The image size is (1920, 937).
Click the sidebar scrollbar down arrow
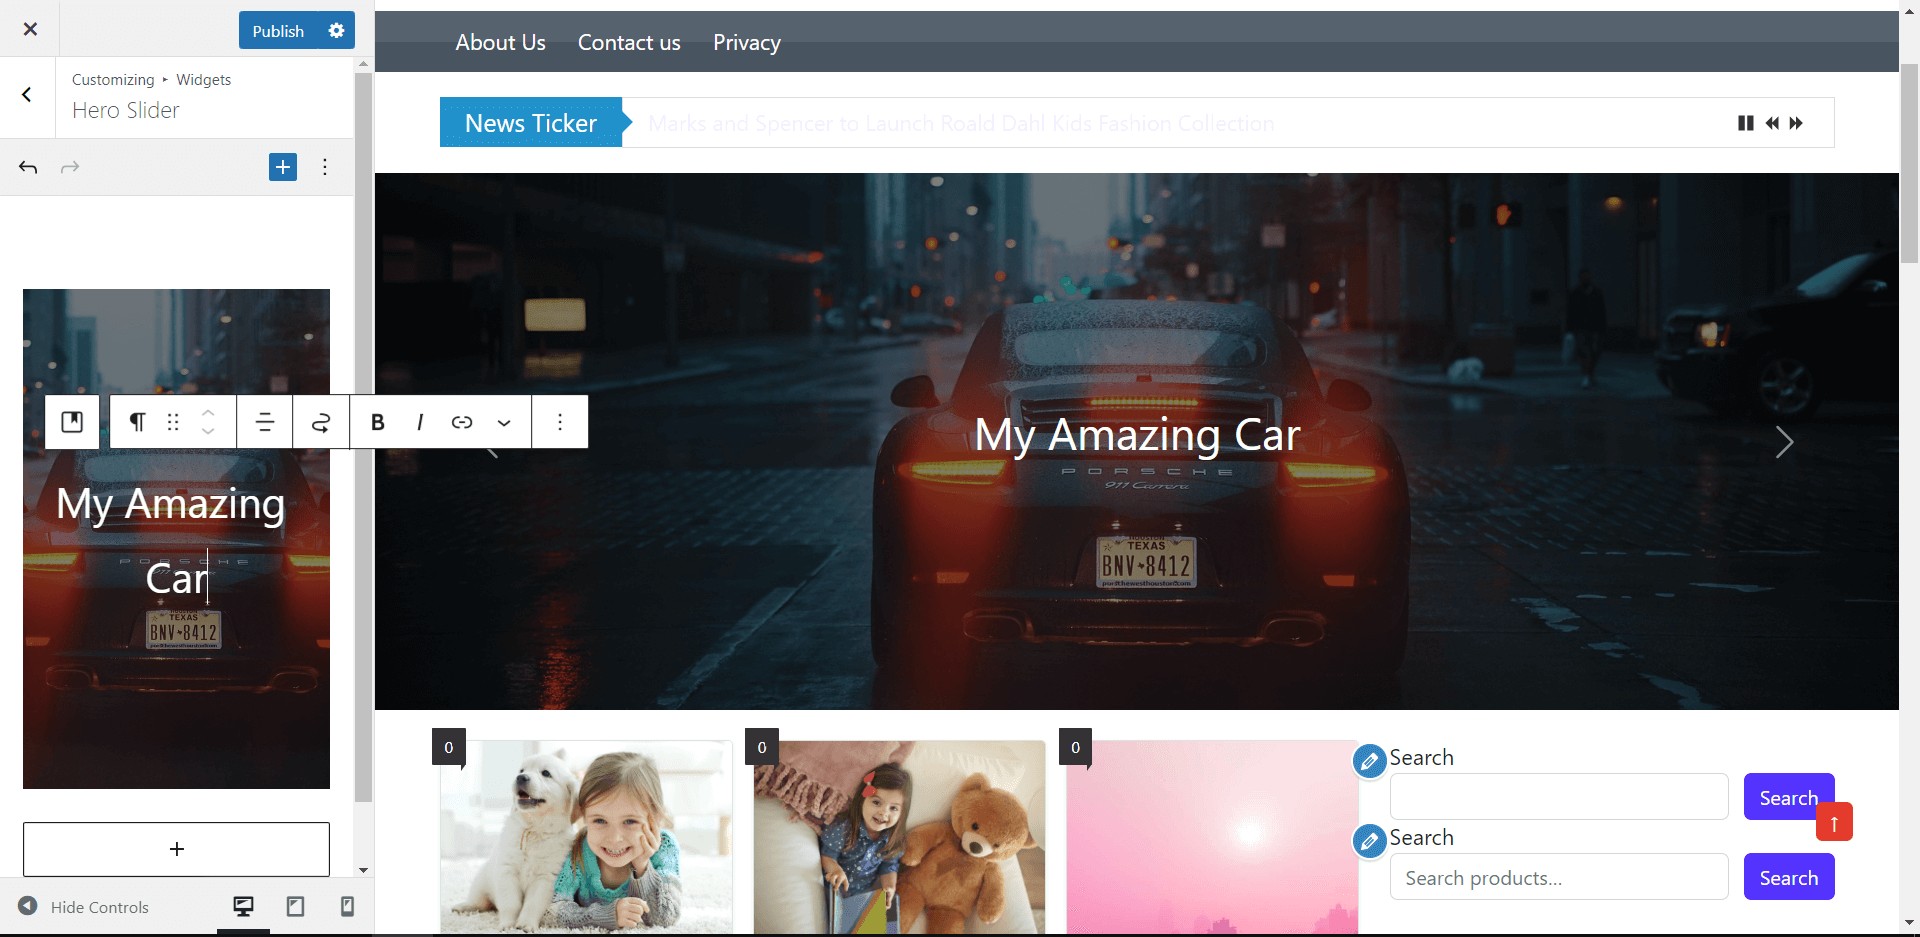[363, 870]
